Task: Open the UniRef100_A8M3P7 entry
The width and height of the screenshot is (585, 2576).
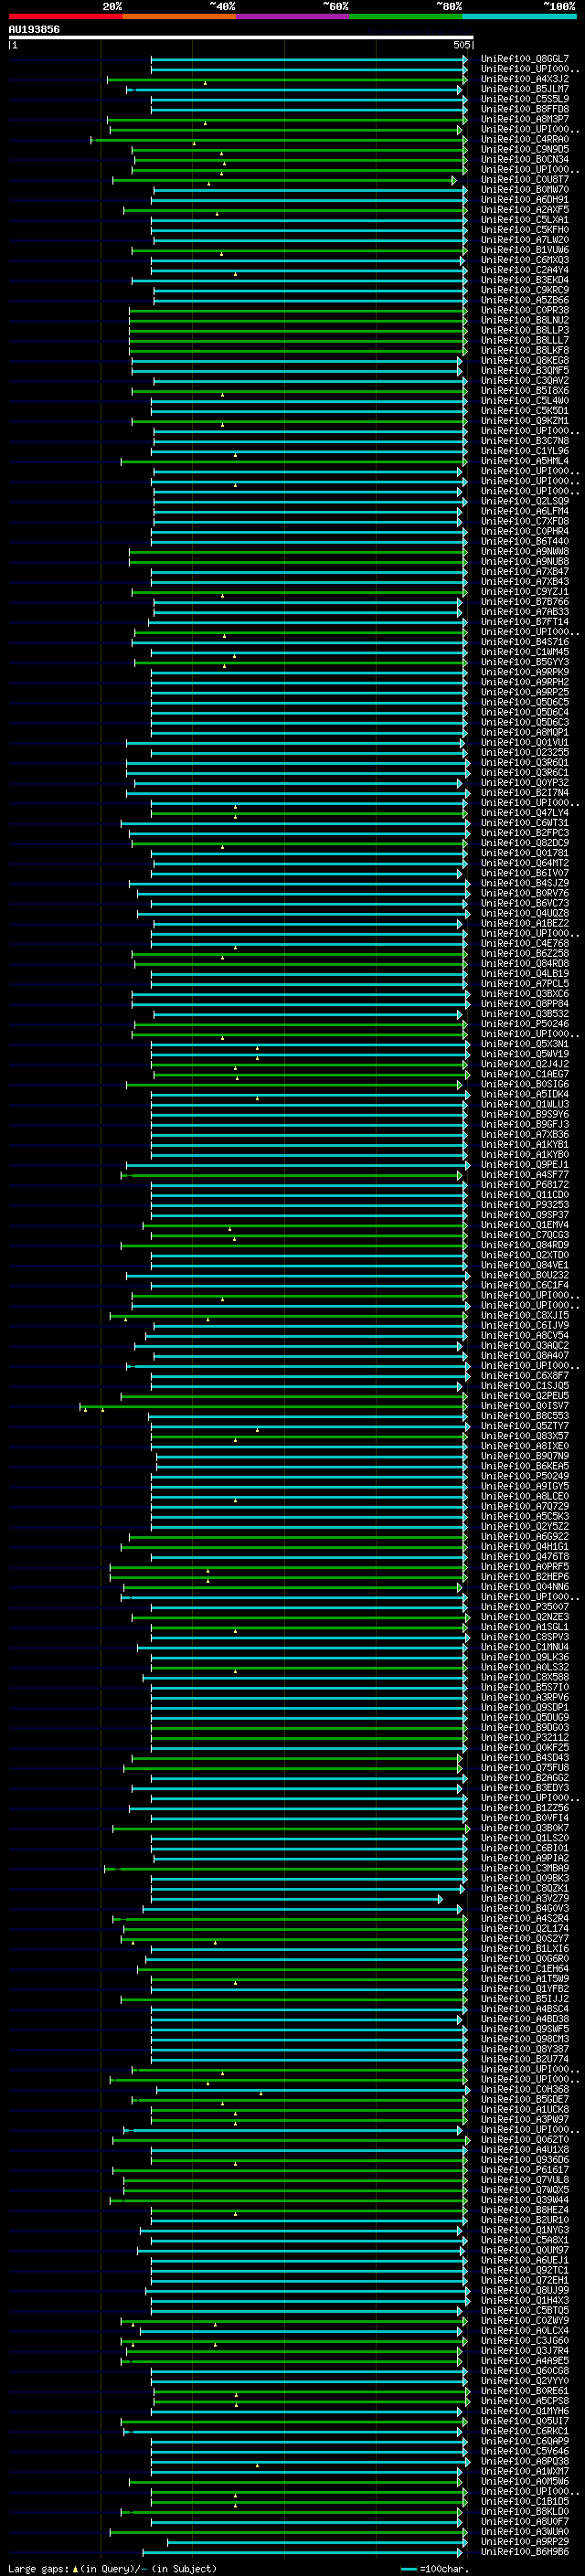Action: click(524, 119)
